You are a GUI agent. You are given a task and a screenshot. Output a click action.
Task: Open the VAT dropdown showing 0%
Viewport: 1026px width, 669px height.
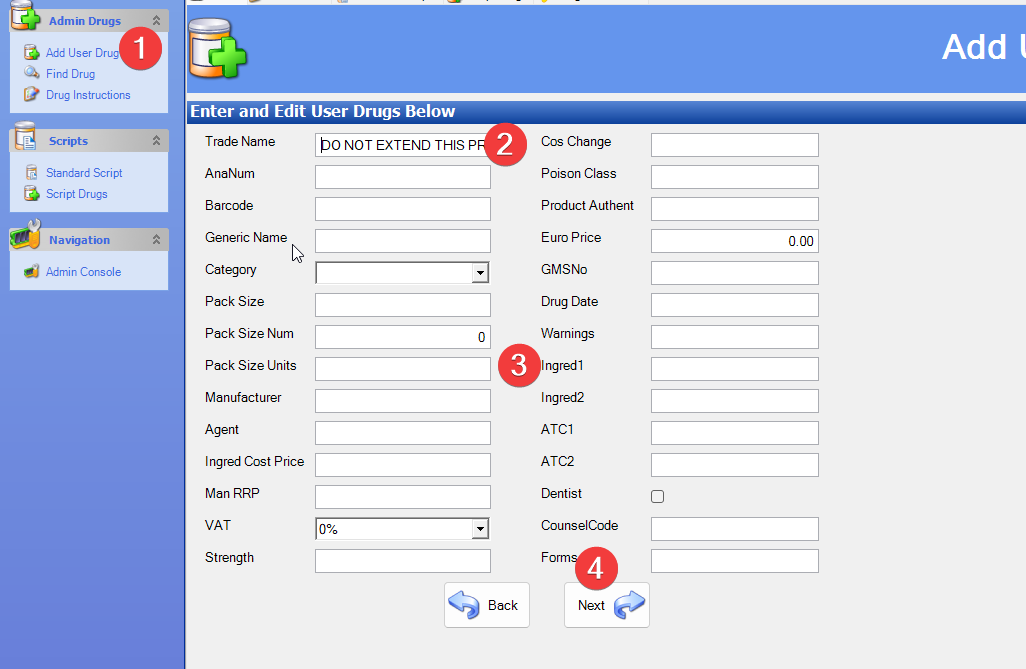(480, 529)
